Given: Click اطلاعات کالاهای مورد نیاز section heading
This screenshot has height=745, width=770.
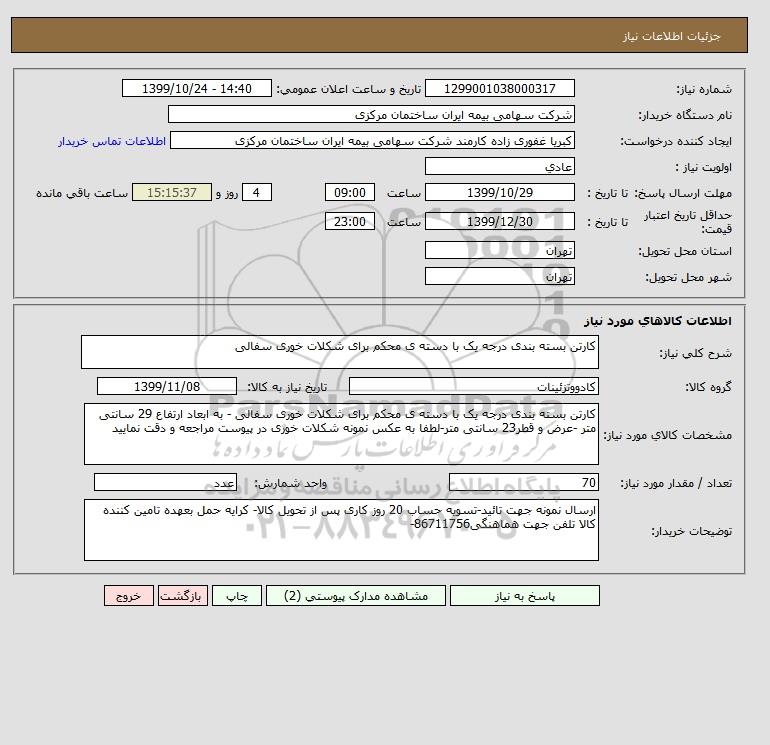Looking at the screenshot, I should (658, 321).
